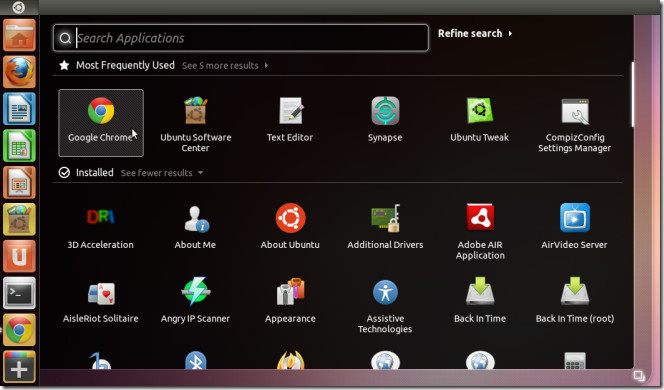664x390 pixels.
Task: Launch Additional Drivers
Action: [385, 227]
